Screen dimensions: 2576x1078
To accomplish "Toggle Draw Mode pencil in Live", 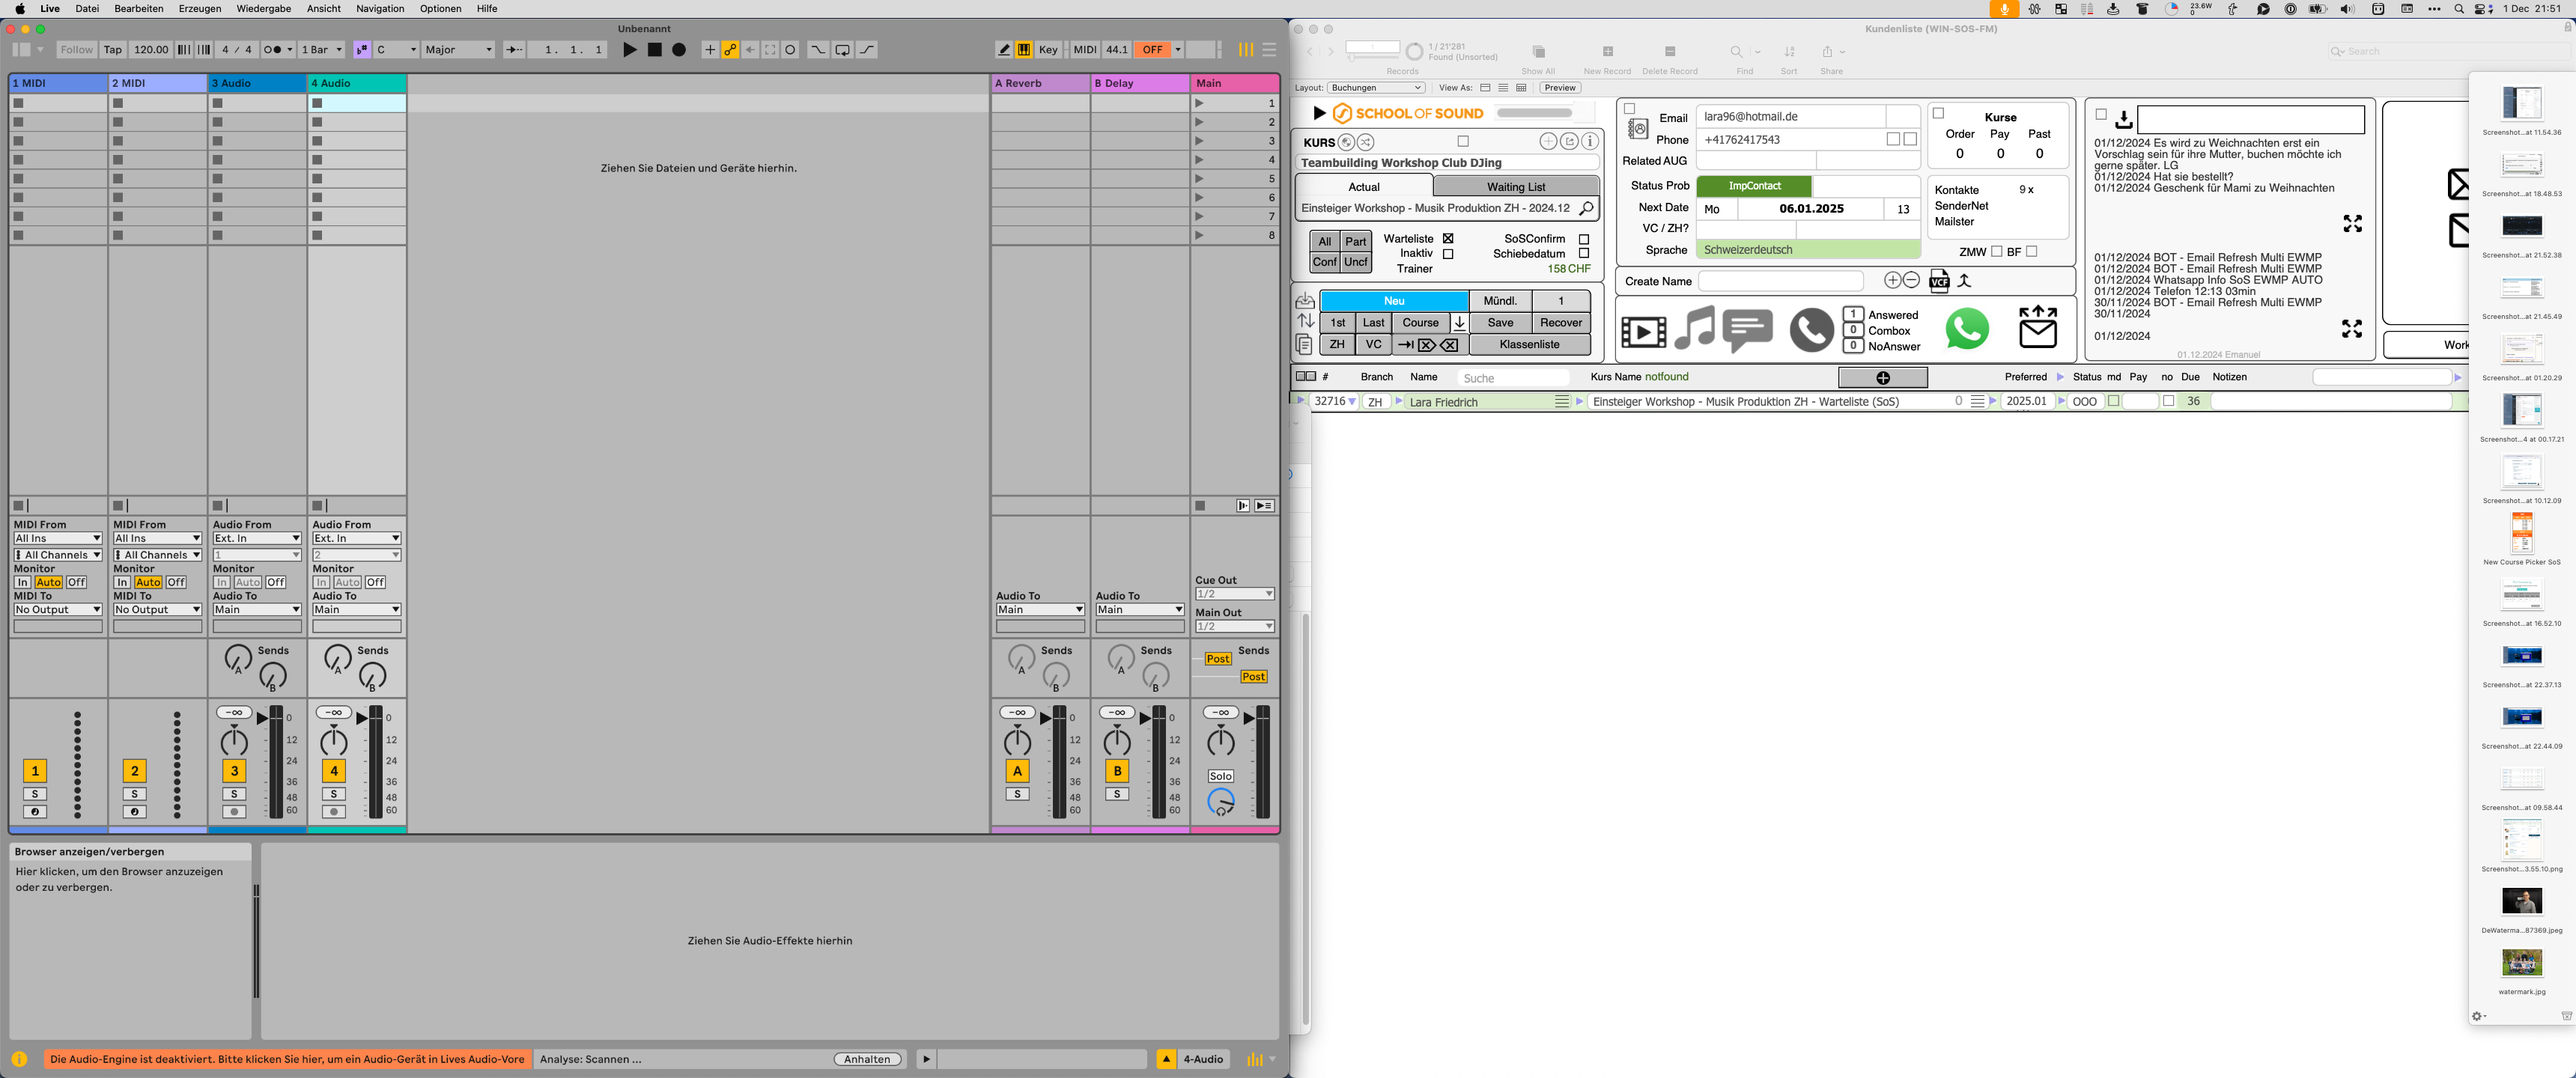I will point(1004,50).
